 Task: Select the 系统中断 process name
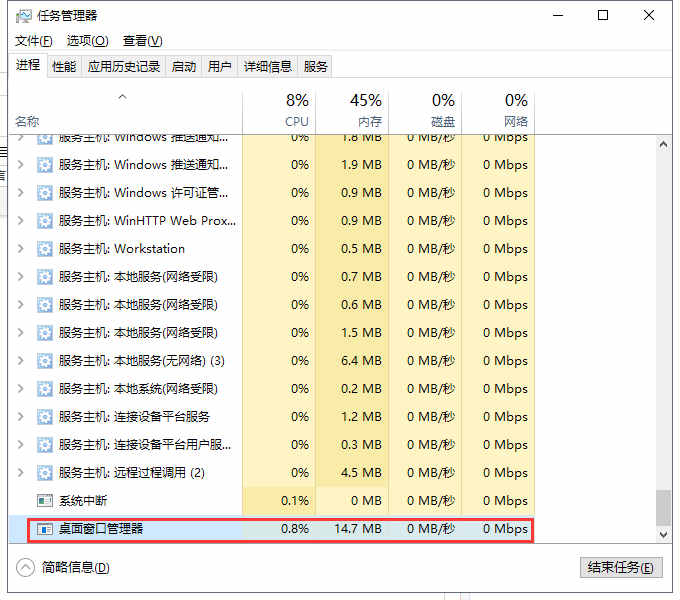pos(83,501)
